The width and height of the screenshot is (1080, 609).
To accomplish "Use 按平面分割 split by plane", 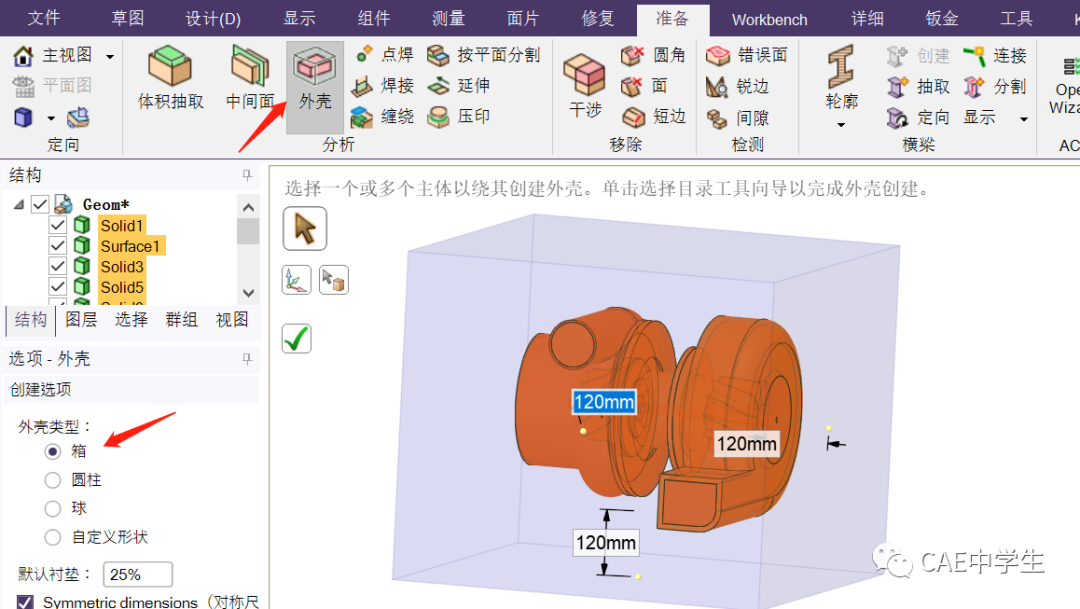I will click(484, 54).
